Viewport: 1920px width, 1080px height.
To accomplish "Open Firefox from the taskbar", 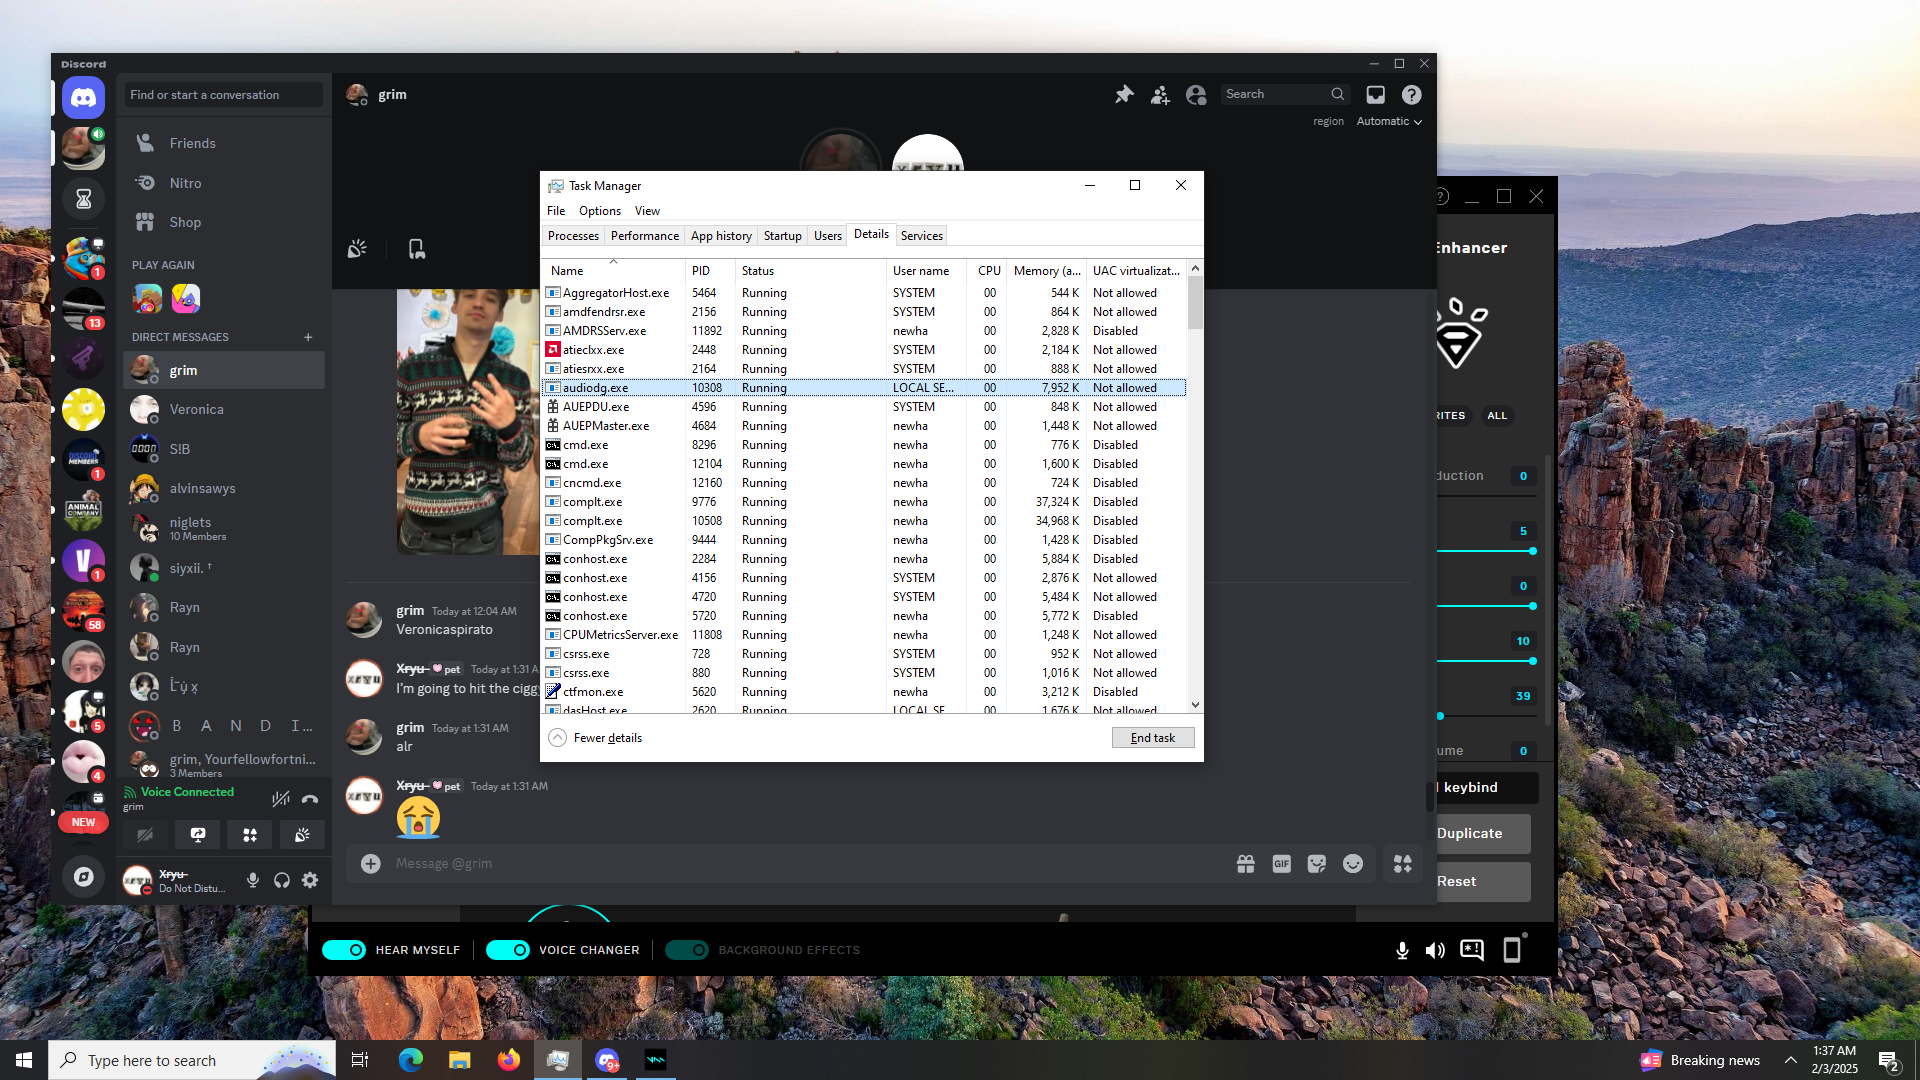I will click(509, 1060).
